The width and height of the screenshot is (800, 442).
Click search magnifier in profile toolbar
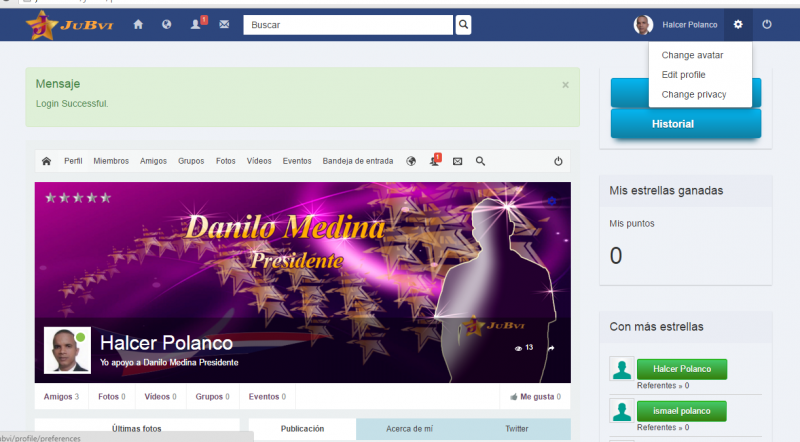(x=480, y=161)
